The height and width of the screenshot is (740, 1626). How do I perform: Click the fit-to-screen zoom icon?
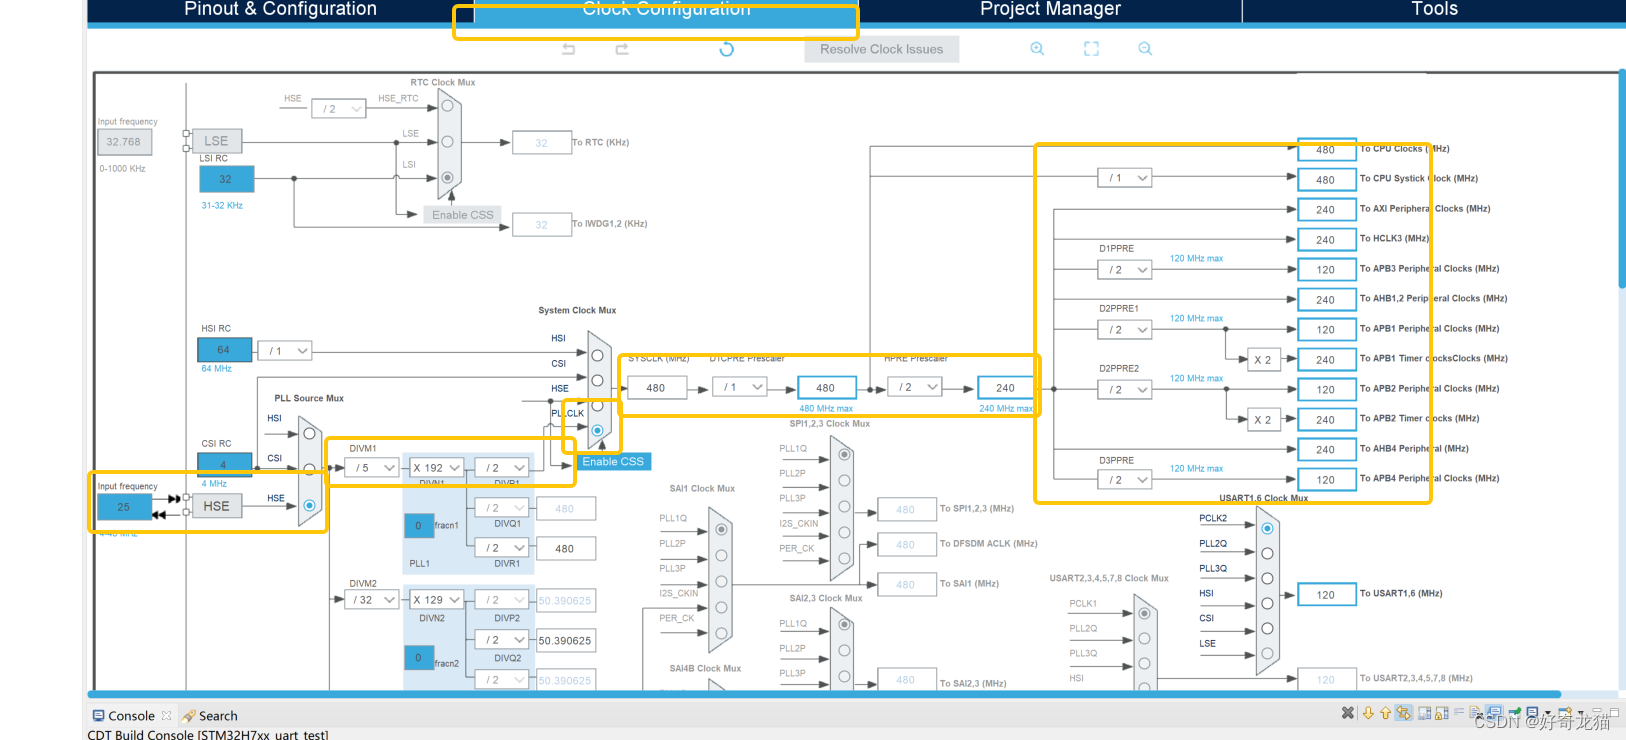(x=1091, y=49)
